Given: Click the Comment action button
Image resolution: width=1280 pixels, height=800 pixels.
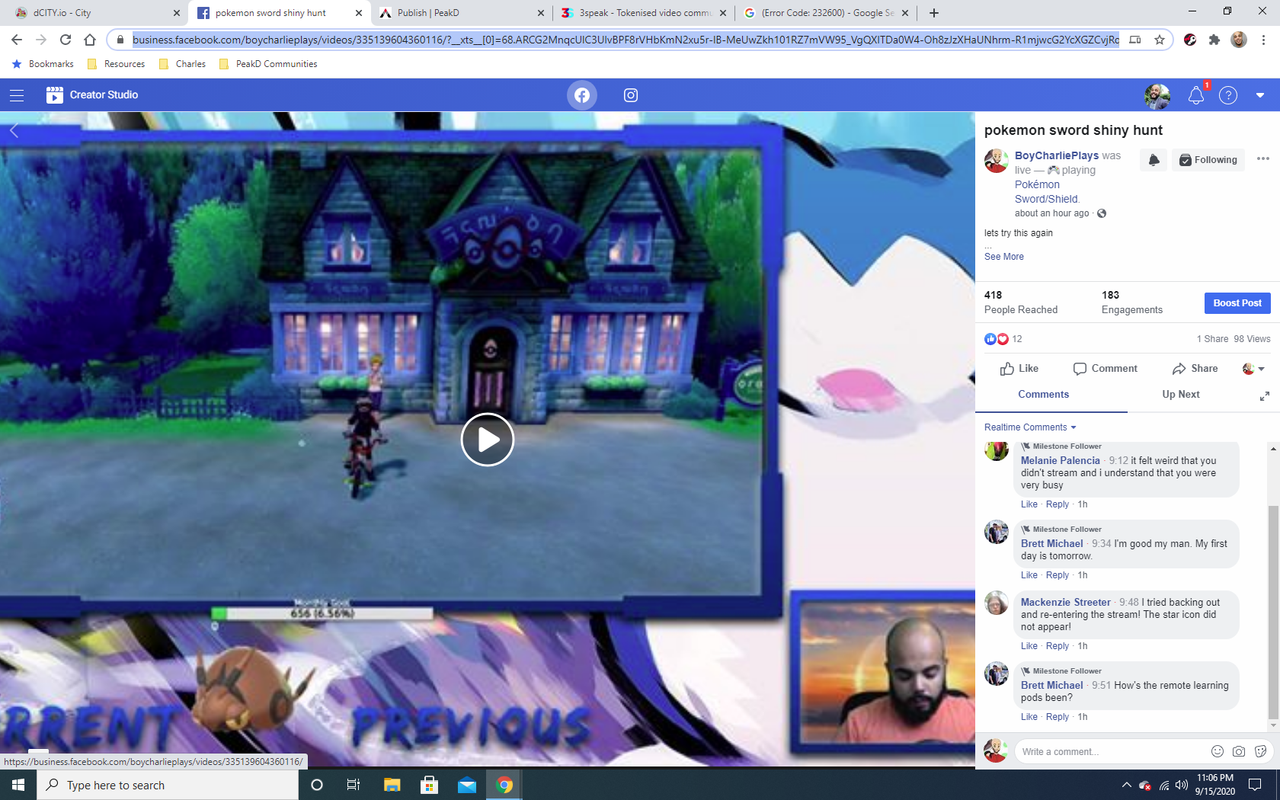Looking at the screenshot, I should [1105, 369].
